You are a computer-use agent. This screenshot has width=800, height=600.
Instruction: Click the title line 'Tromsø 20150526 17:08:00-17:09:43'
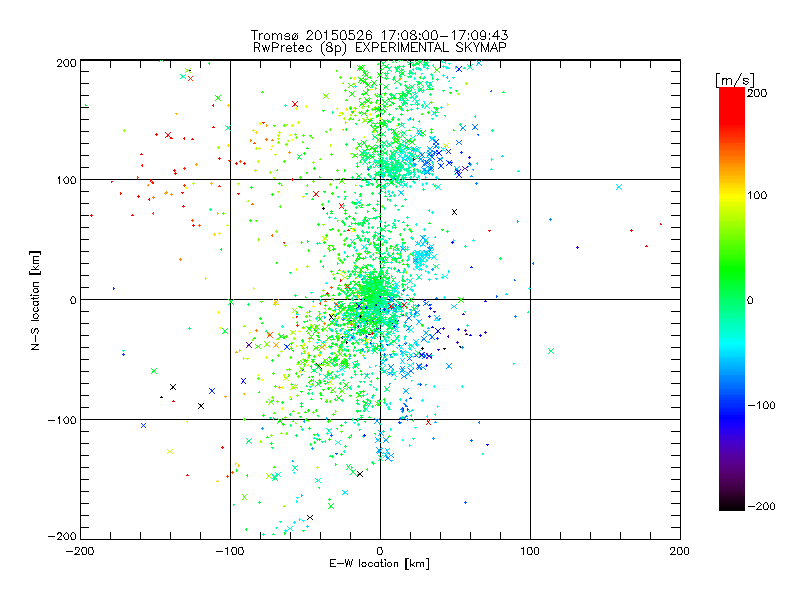pyautogui.click(x=379, y=35)
